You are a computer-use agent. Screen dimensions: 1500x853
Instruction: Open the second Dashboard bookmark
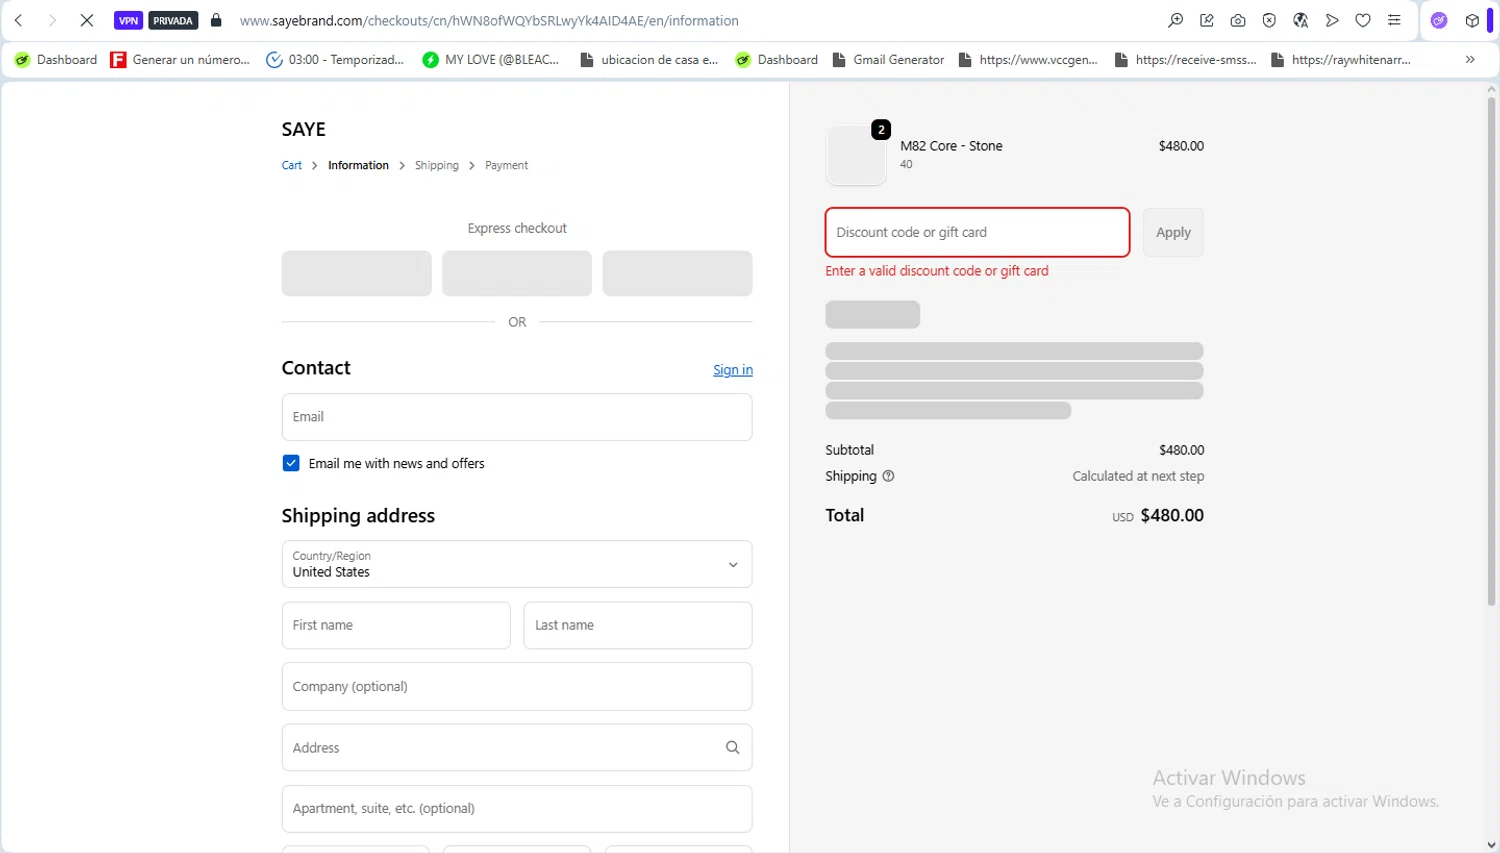click(x=777, y=60)
